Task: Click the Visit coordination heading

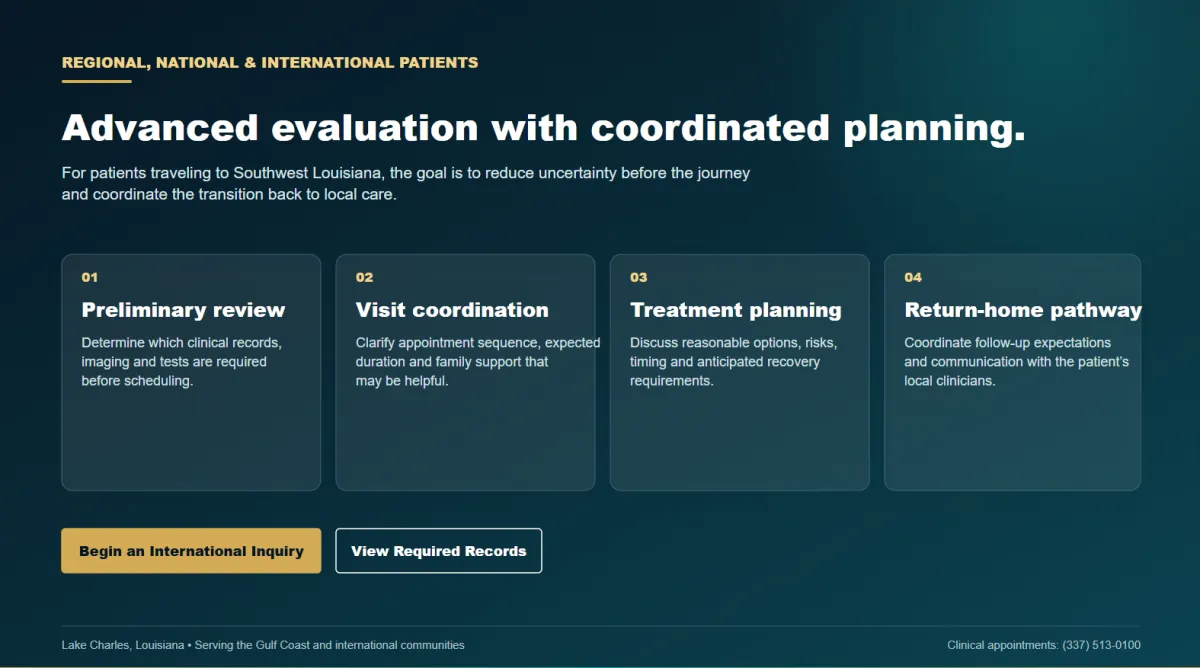Action: (x=452, y=310)
